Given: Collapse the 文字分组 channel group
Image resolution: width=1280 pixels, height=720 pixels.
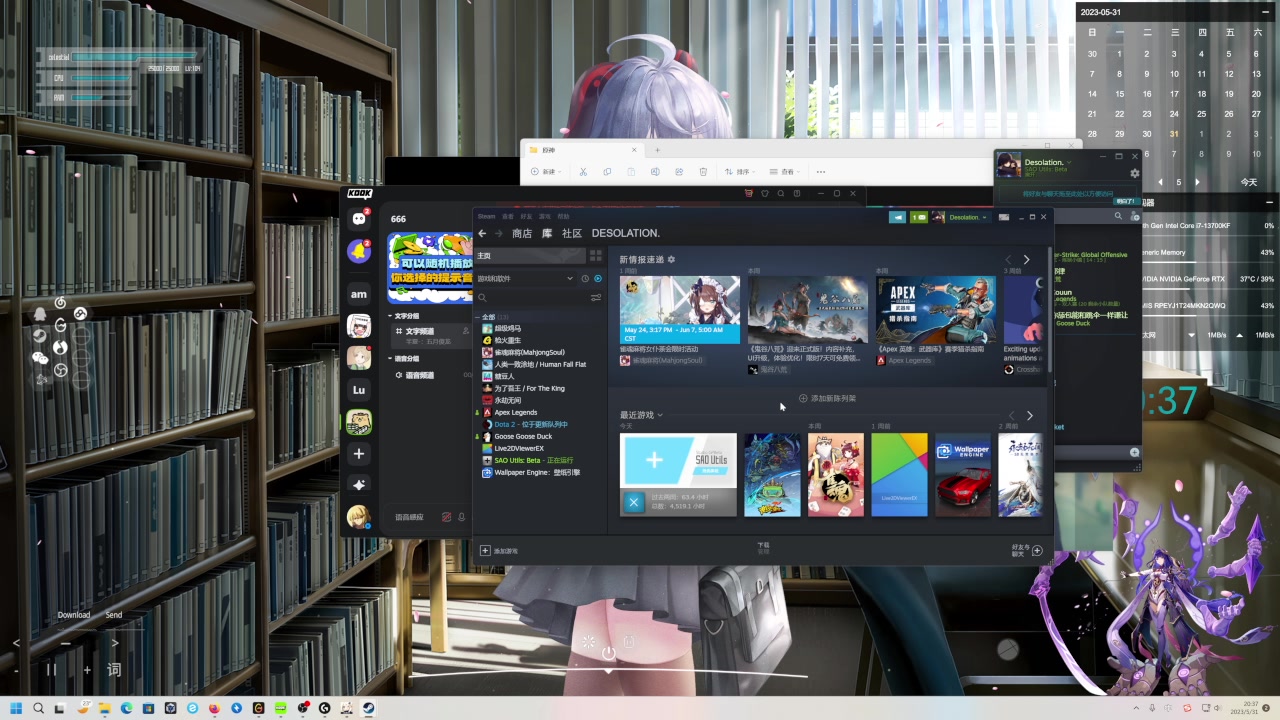Looking at the screenshot, I should tap(405, 316).
